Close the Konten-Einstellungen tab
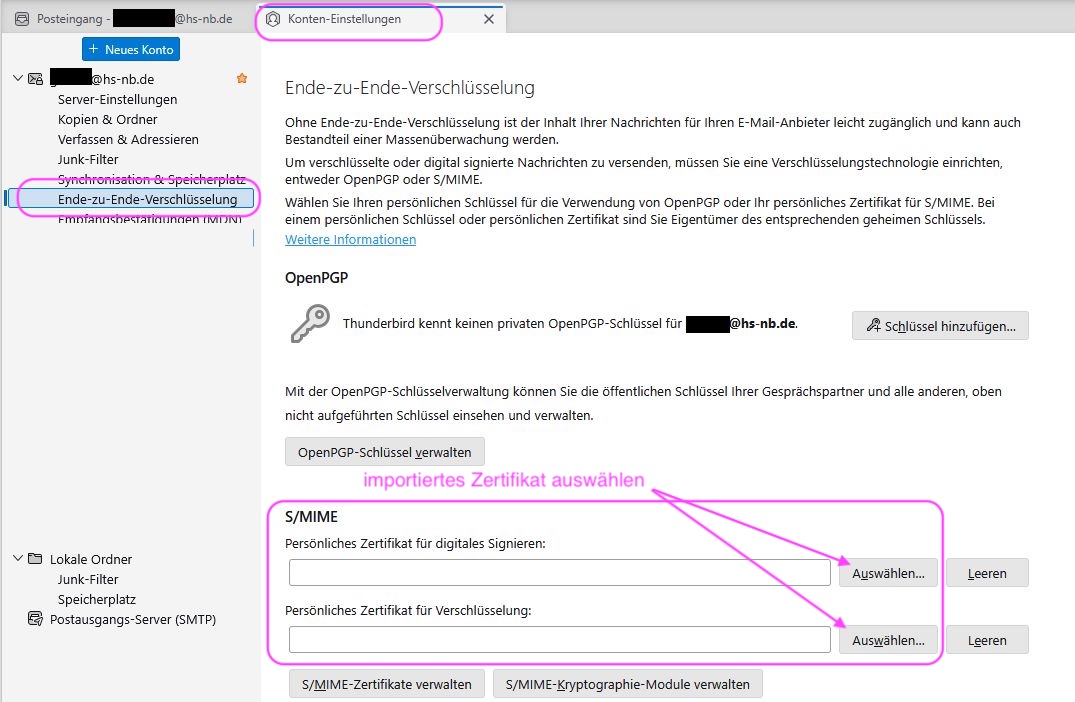The image size is (1075, 702). coord(489,19)
